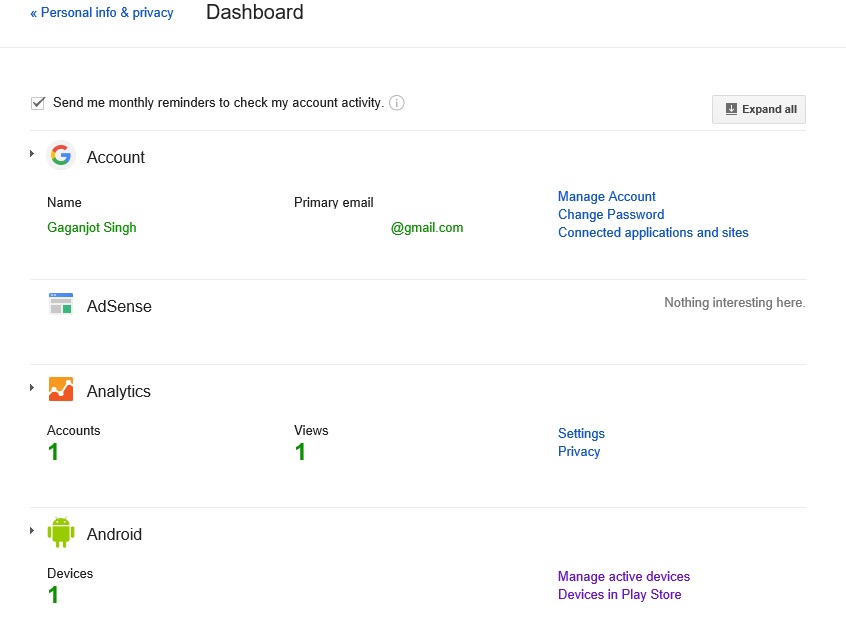Click the Analytics Views count 1
The image size is (846, 620).
[300, 452]
